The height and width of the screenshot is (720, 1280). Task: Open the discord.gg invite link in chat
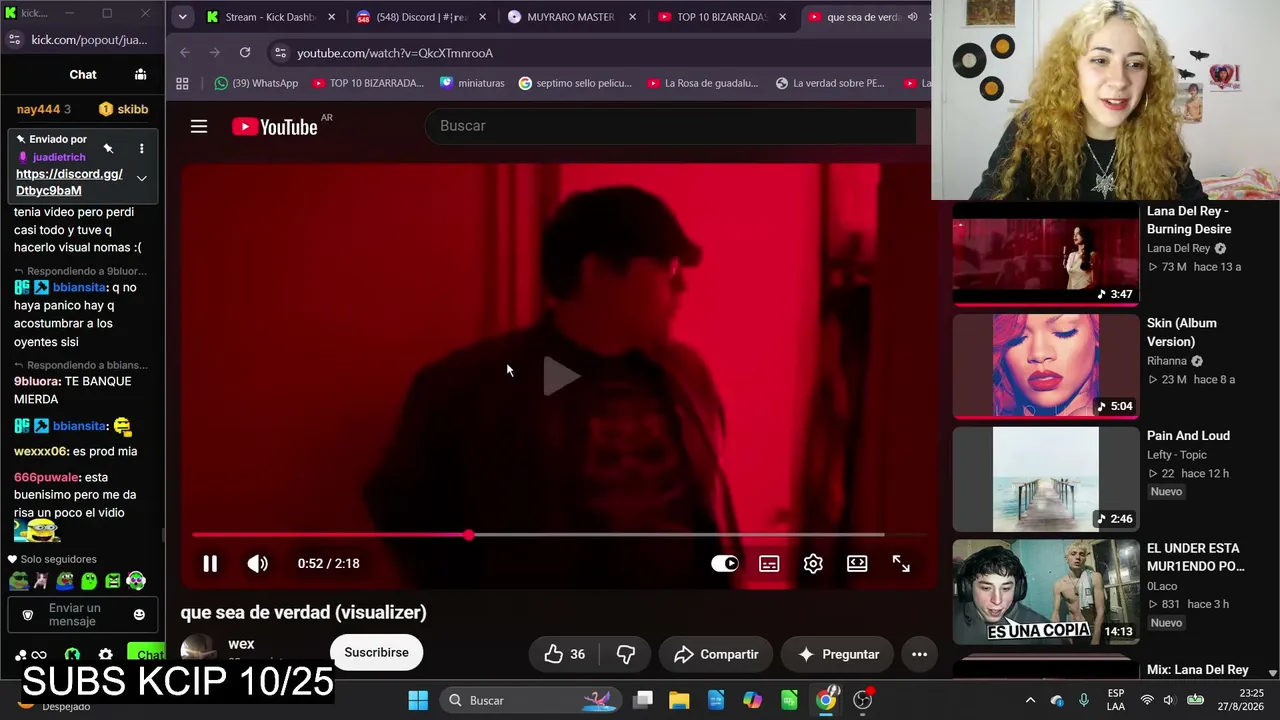(69, 182)
